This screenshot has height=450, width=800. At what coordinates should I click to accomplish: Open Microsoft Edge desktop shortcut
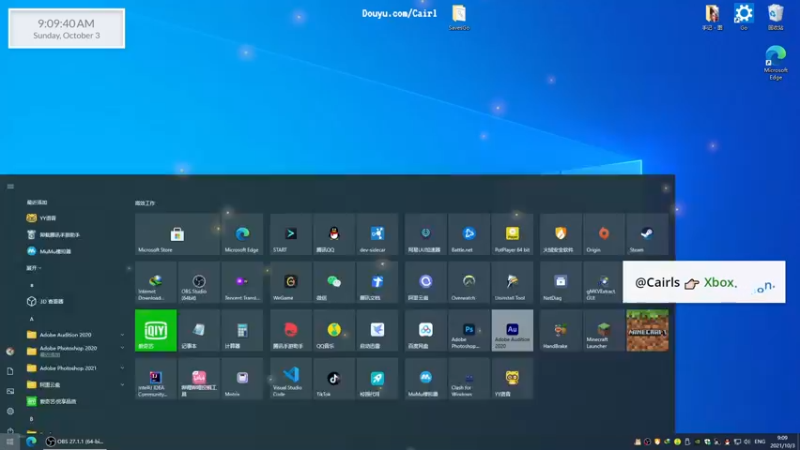(x=776, y=63)
